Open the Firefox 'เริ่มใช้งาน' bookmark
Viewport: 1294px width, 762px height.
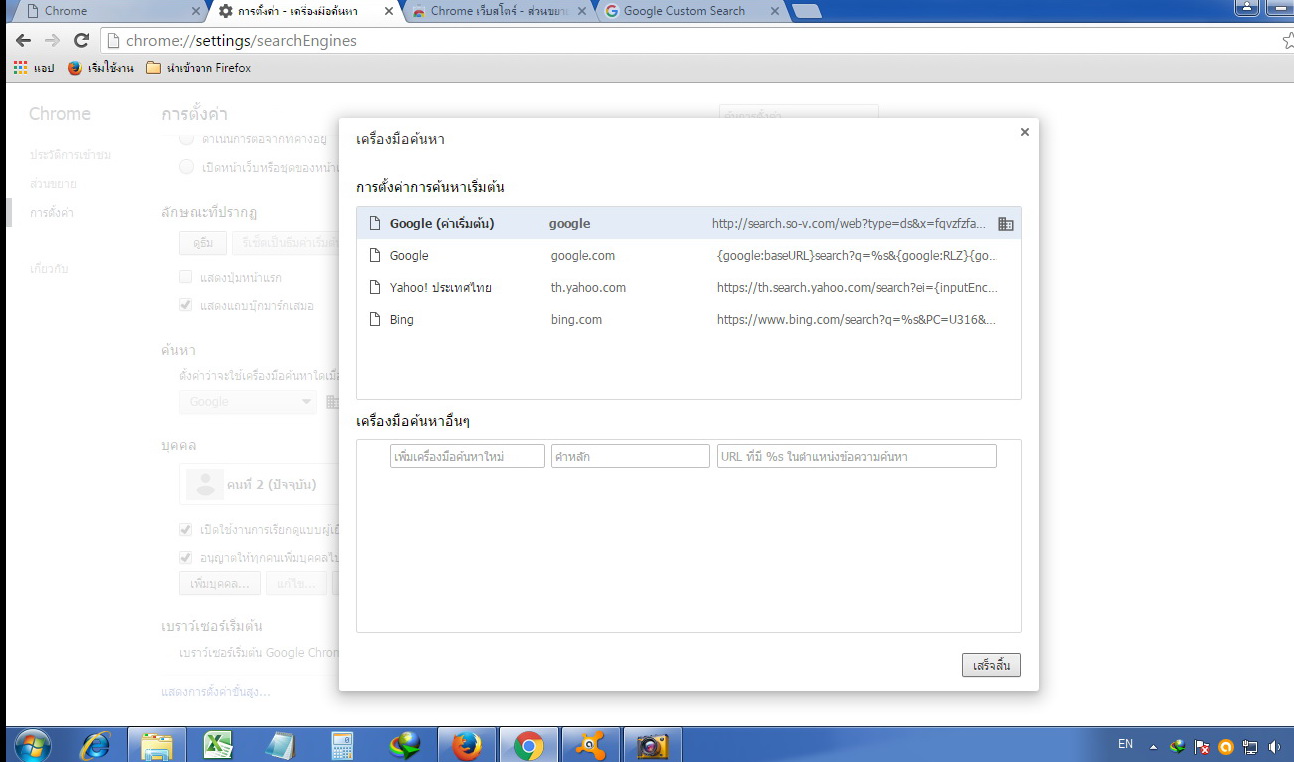[x=100, y=68]
